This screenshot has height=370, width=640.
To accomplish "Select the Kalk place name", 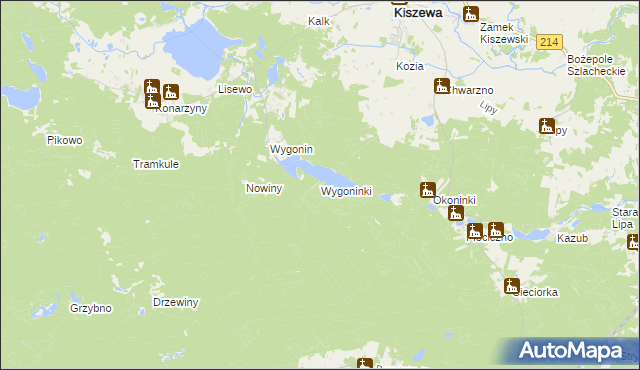I will [x=319, y=21].
